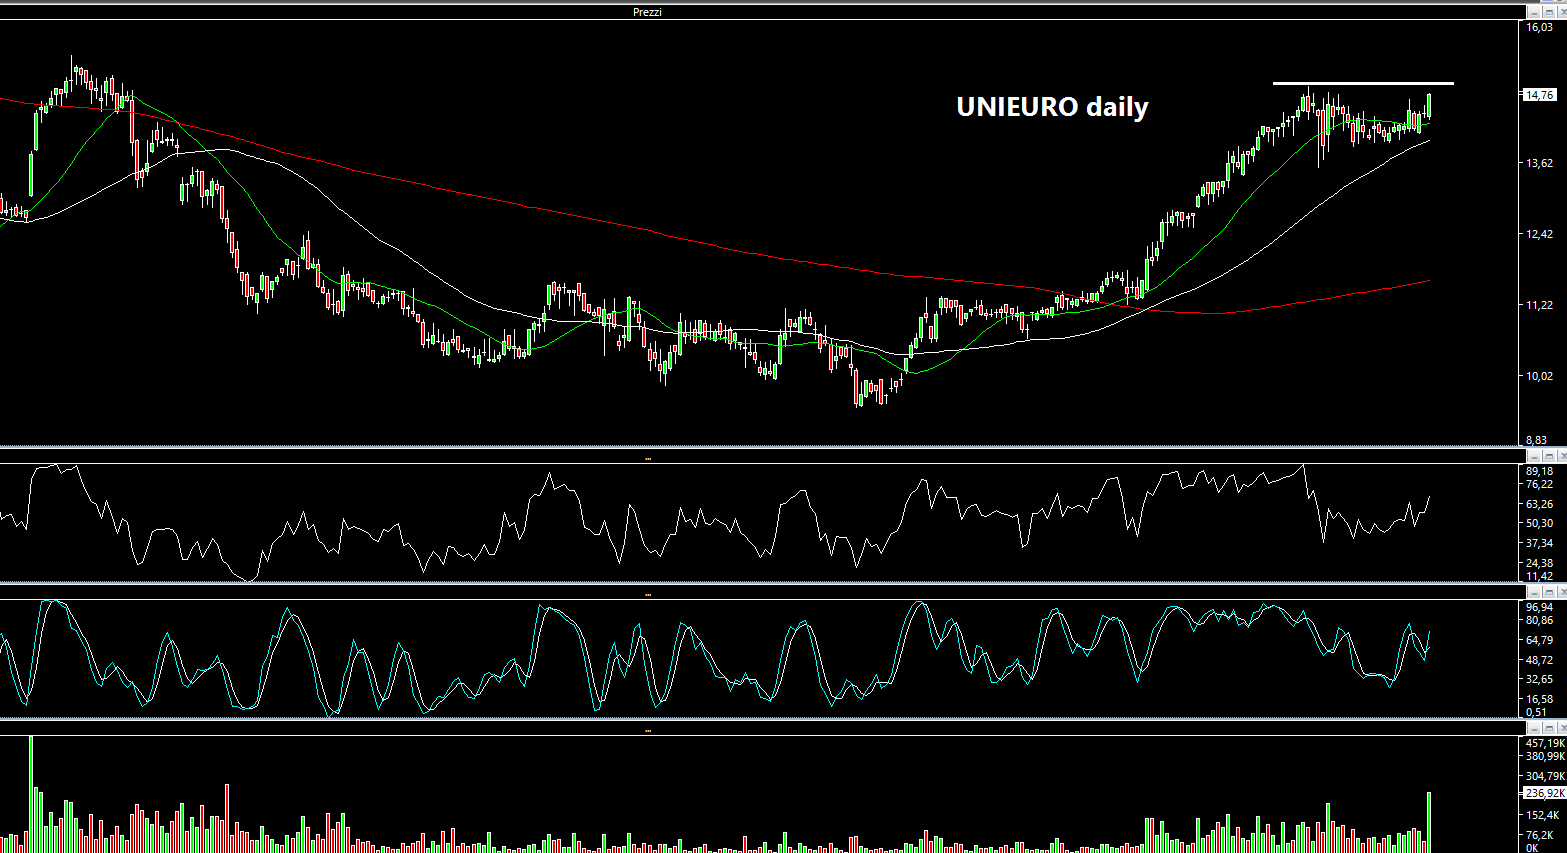Click the 76,22 indicator scale value
The width and height of the screenshot is (1567, 853).
1539,484
